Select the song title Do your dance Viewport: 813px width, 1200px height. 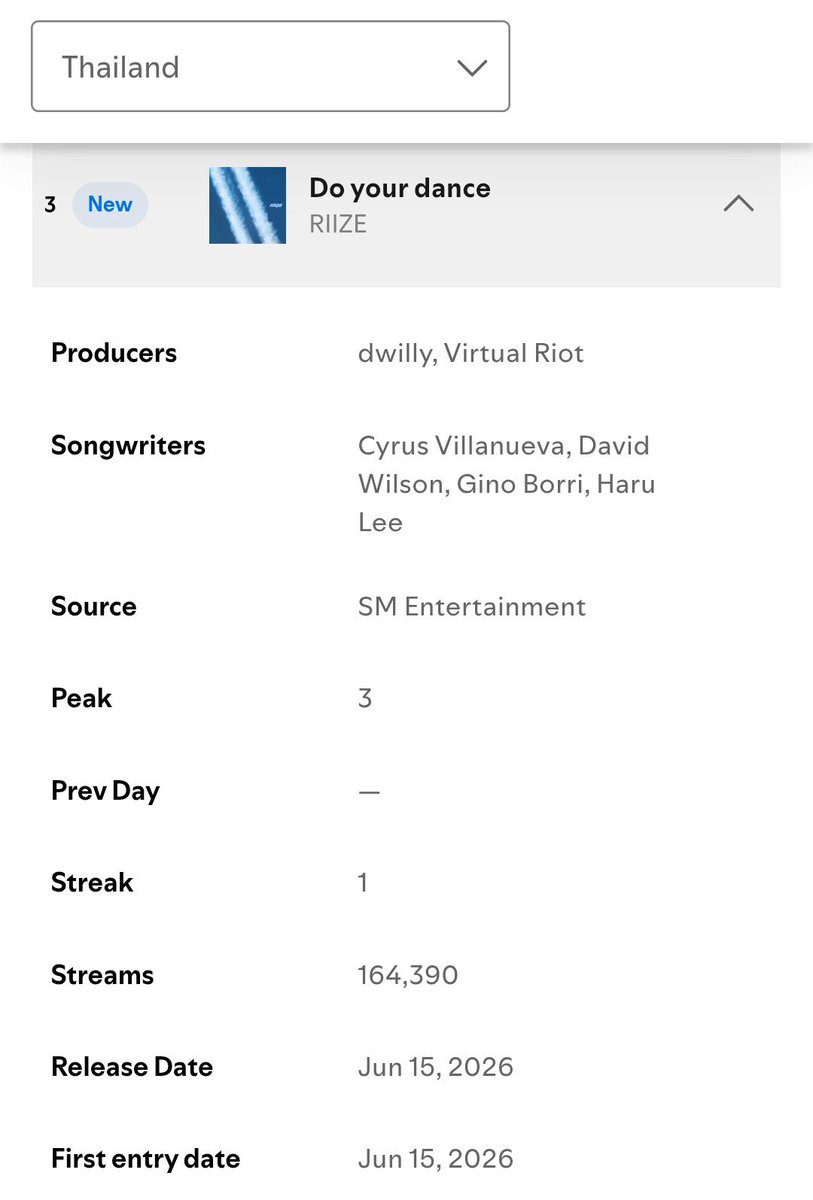[x=400, y=188]
